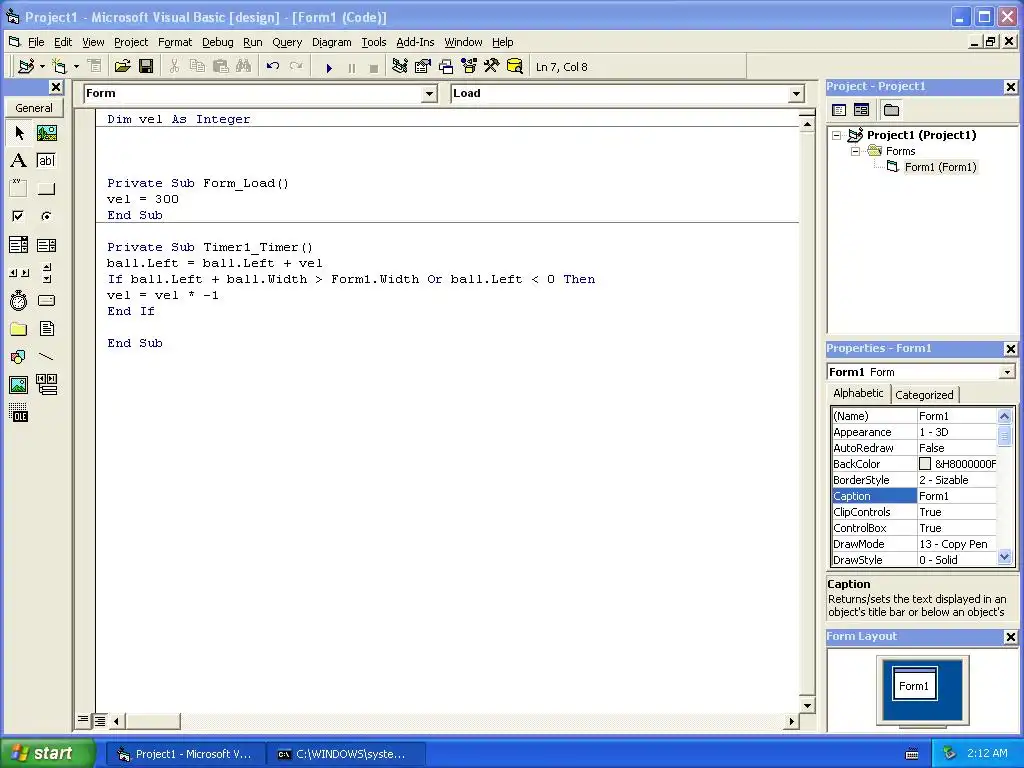Click the End (stop) toolbar button
Viewport: 1024px width, 768px height.
click(x=374, y=67)
